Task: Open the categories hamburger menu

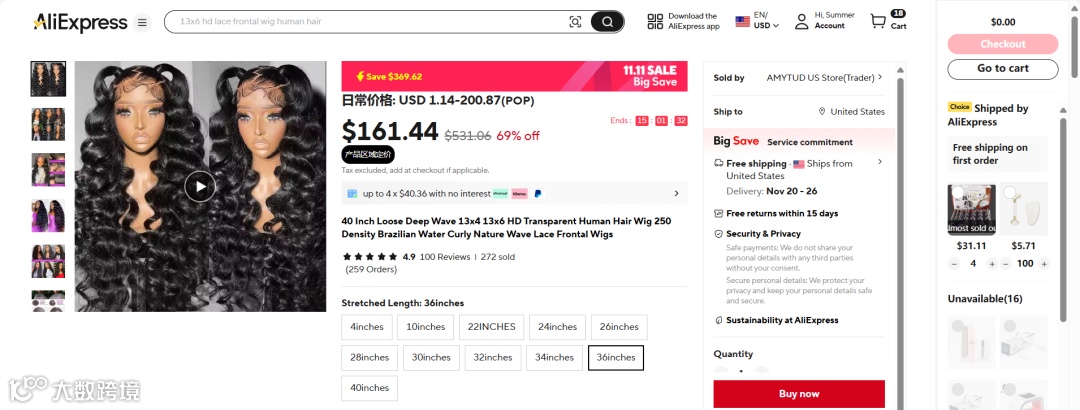Action: pos(142,22)
